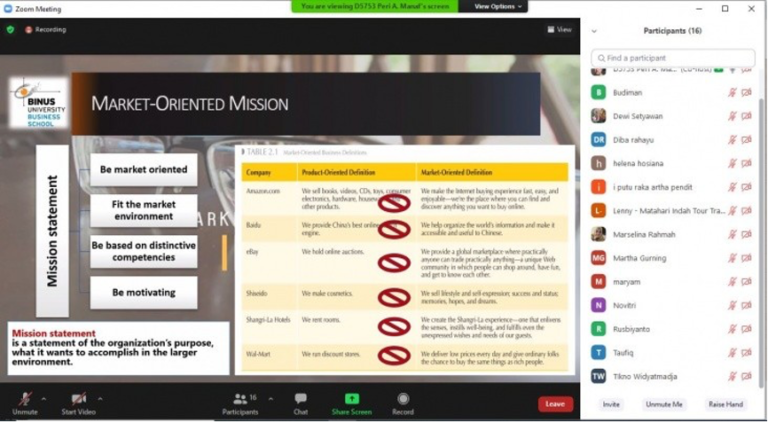Click the Recording indicator
The height and width of the screenshot is (423, 768).
46,29
